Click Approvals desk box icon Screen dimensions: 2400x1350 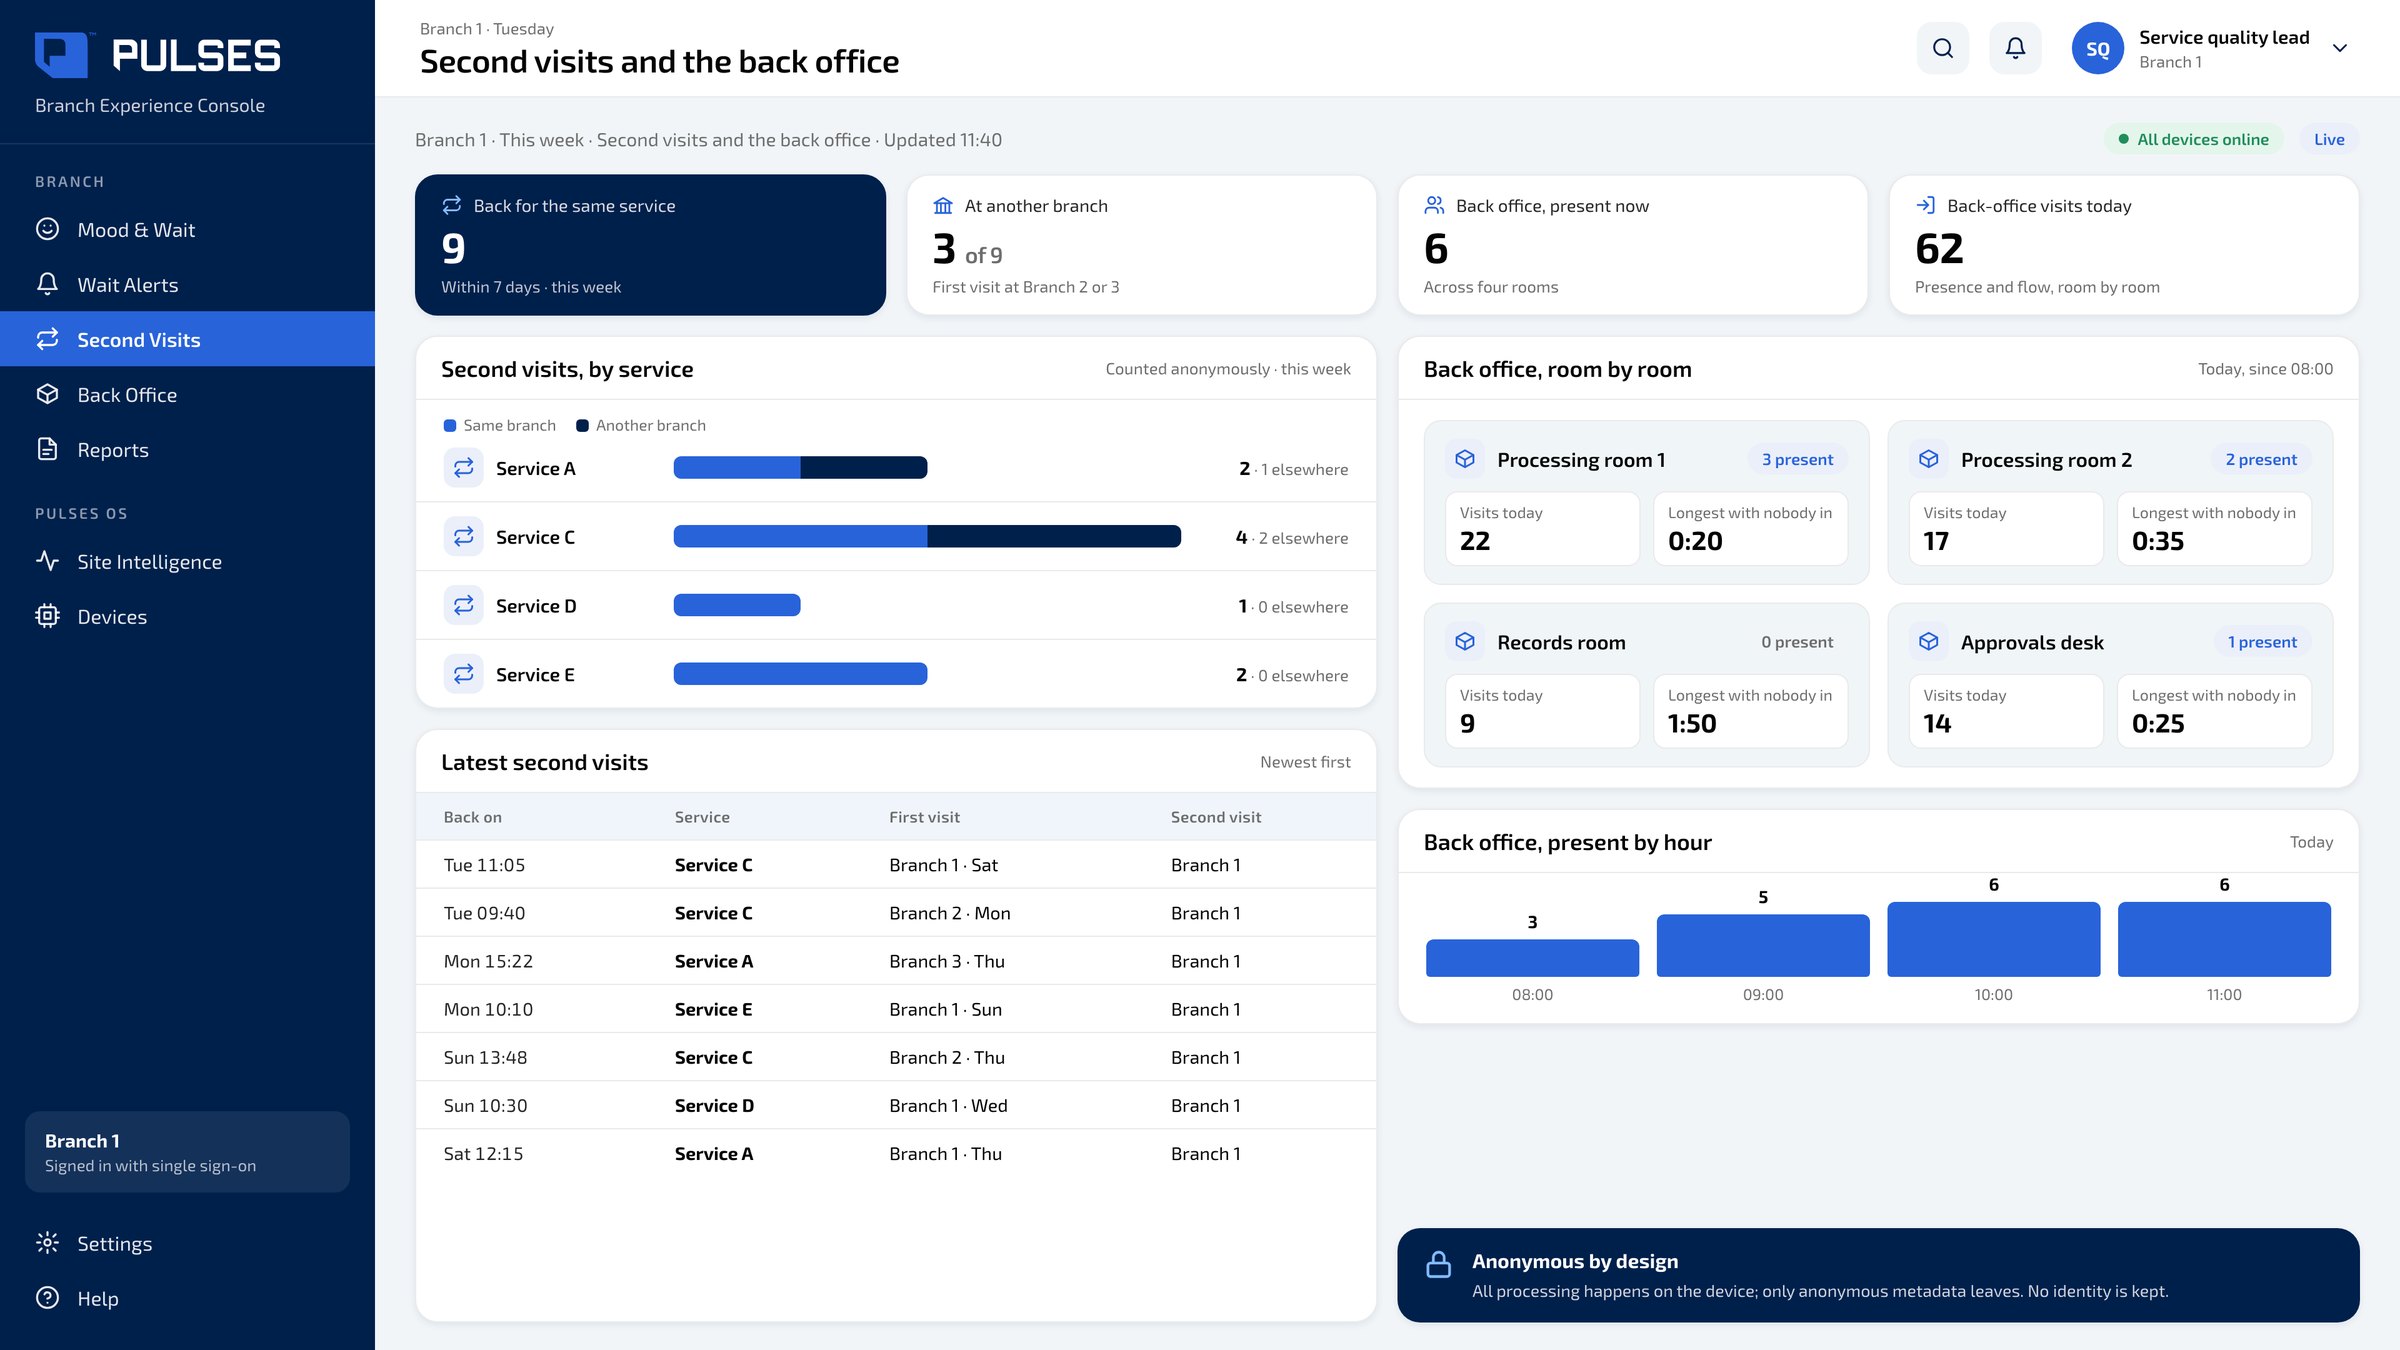pyautogui.click(x=1929, y=641)
